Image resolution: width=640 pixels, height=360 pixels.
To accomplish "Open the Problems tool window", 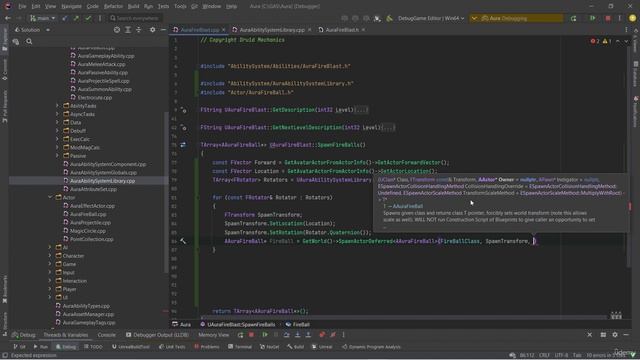I will pyautogui.click(x=207, y=347).
